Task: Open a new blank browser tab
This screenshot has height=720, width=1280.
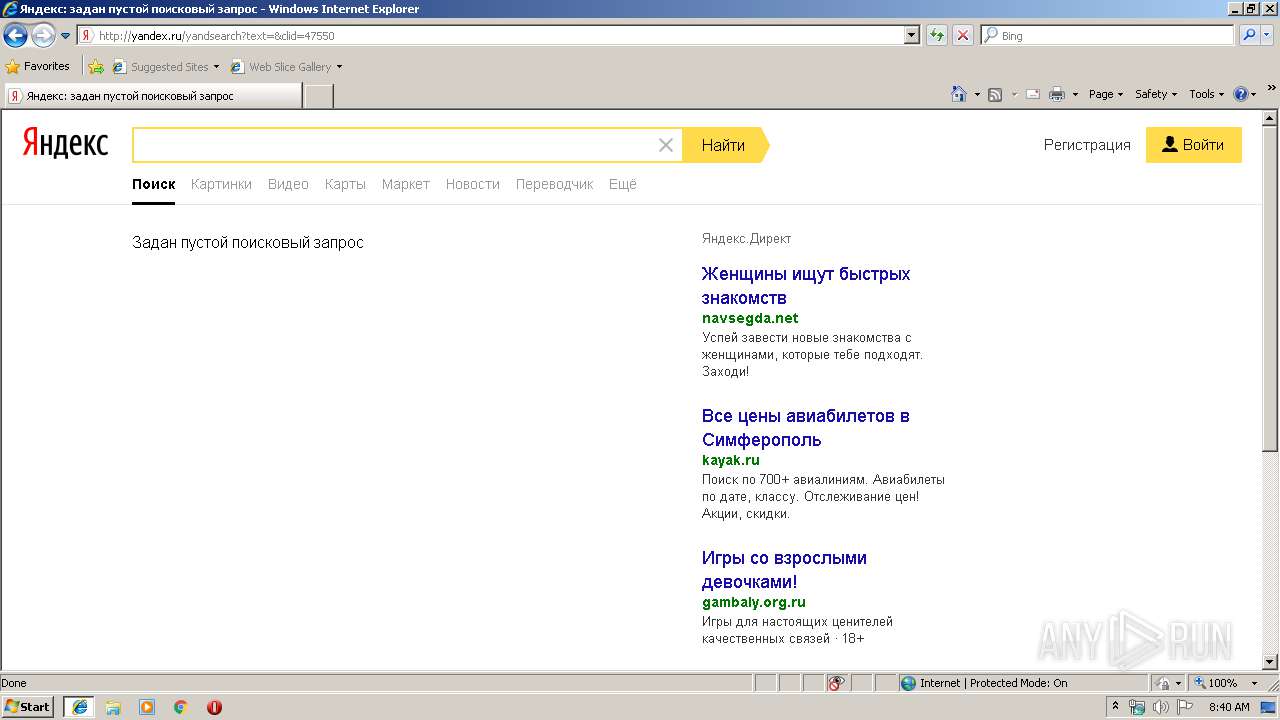Action: 318,96
